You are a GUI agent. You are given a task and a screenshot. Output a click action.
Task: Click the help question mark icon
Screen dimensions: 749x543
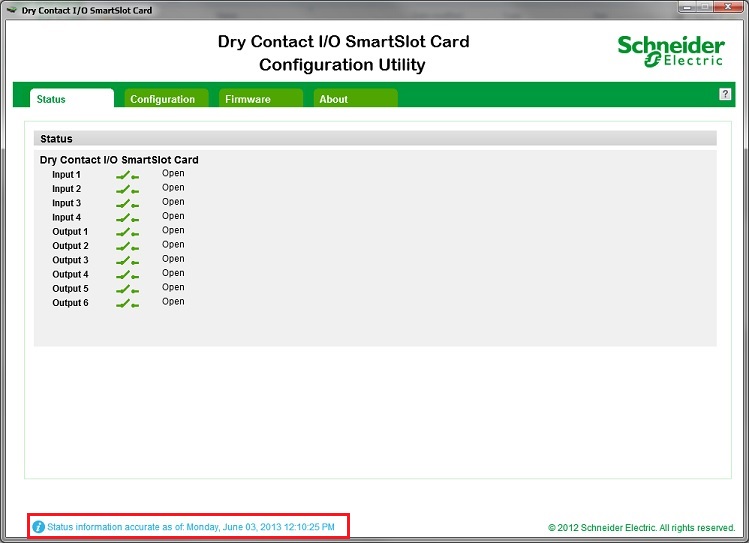(725, 94)
